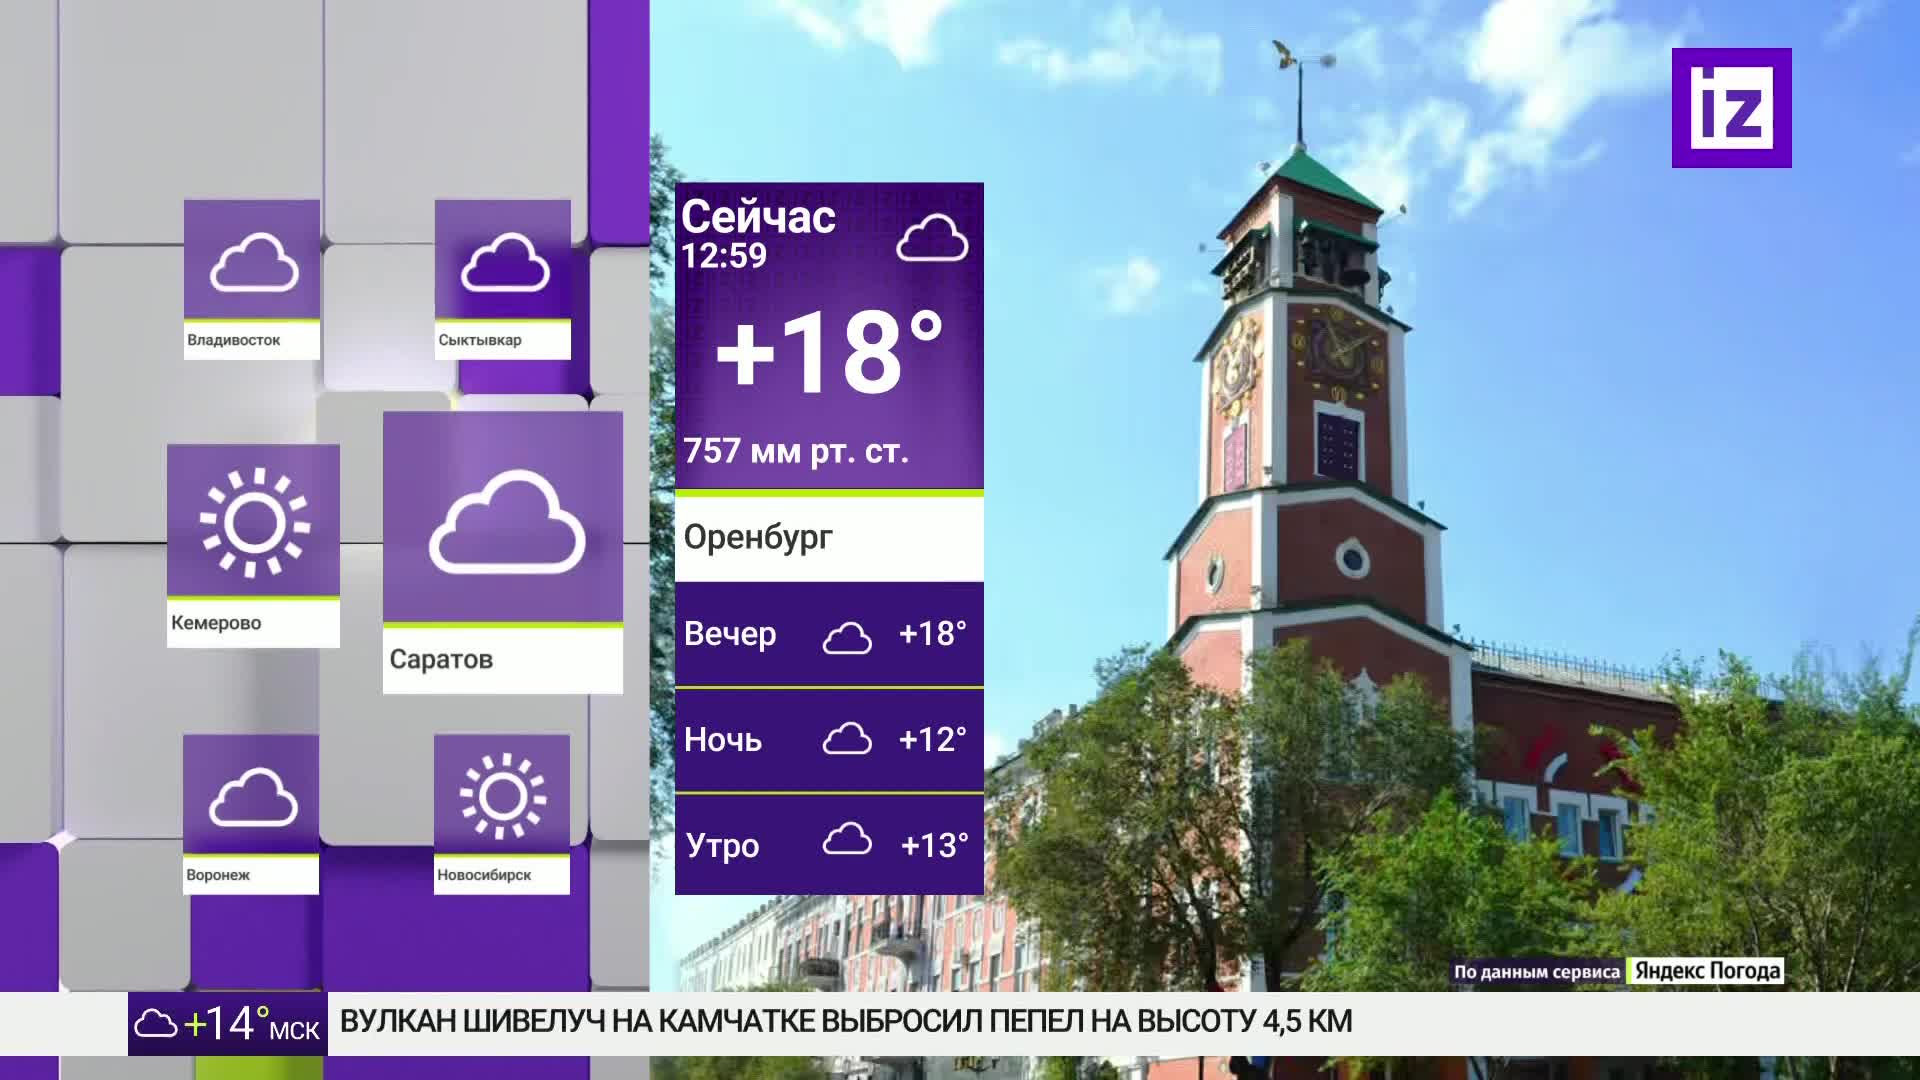The width and height of the screenshot is (1920, 1080).
Task: Click the Утро label
Action: (722, 846)
